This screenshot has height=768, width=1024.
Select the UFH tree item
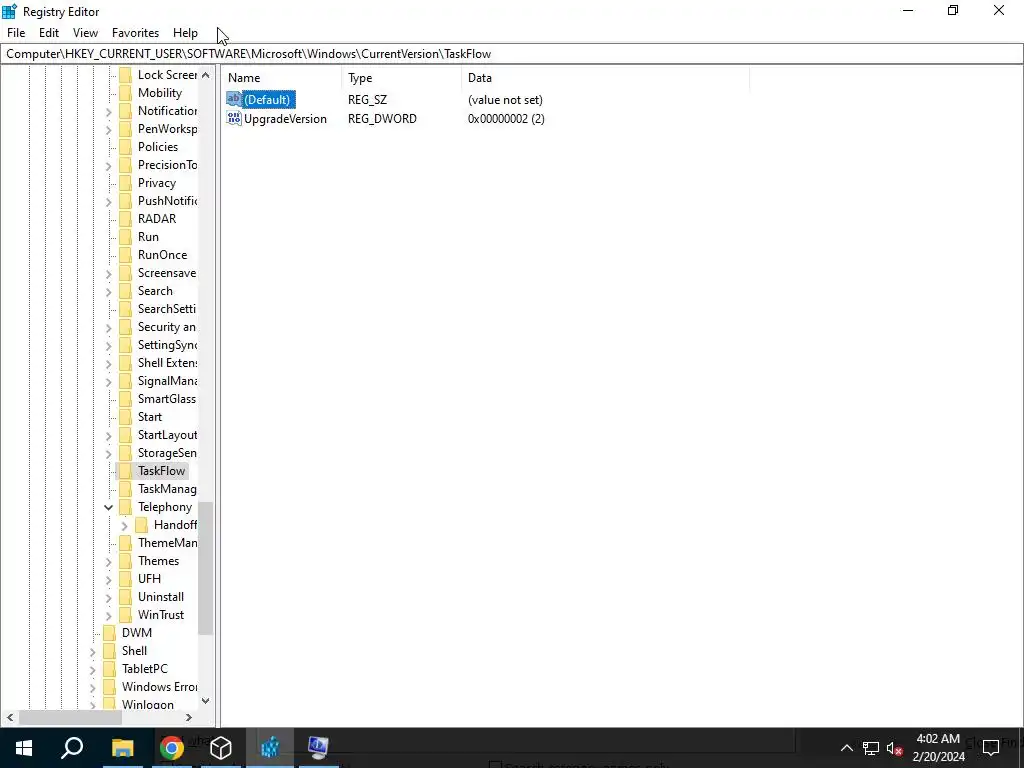(149, 579)
